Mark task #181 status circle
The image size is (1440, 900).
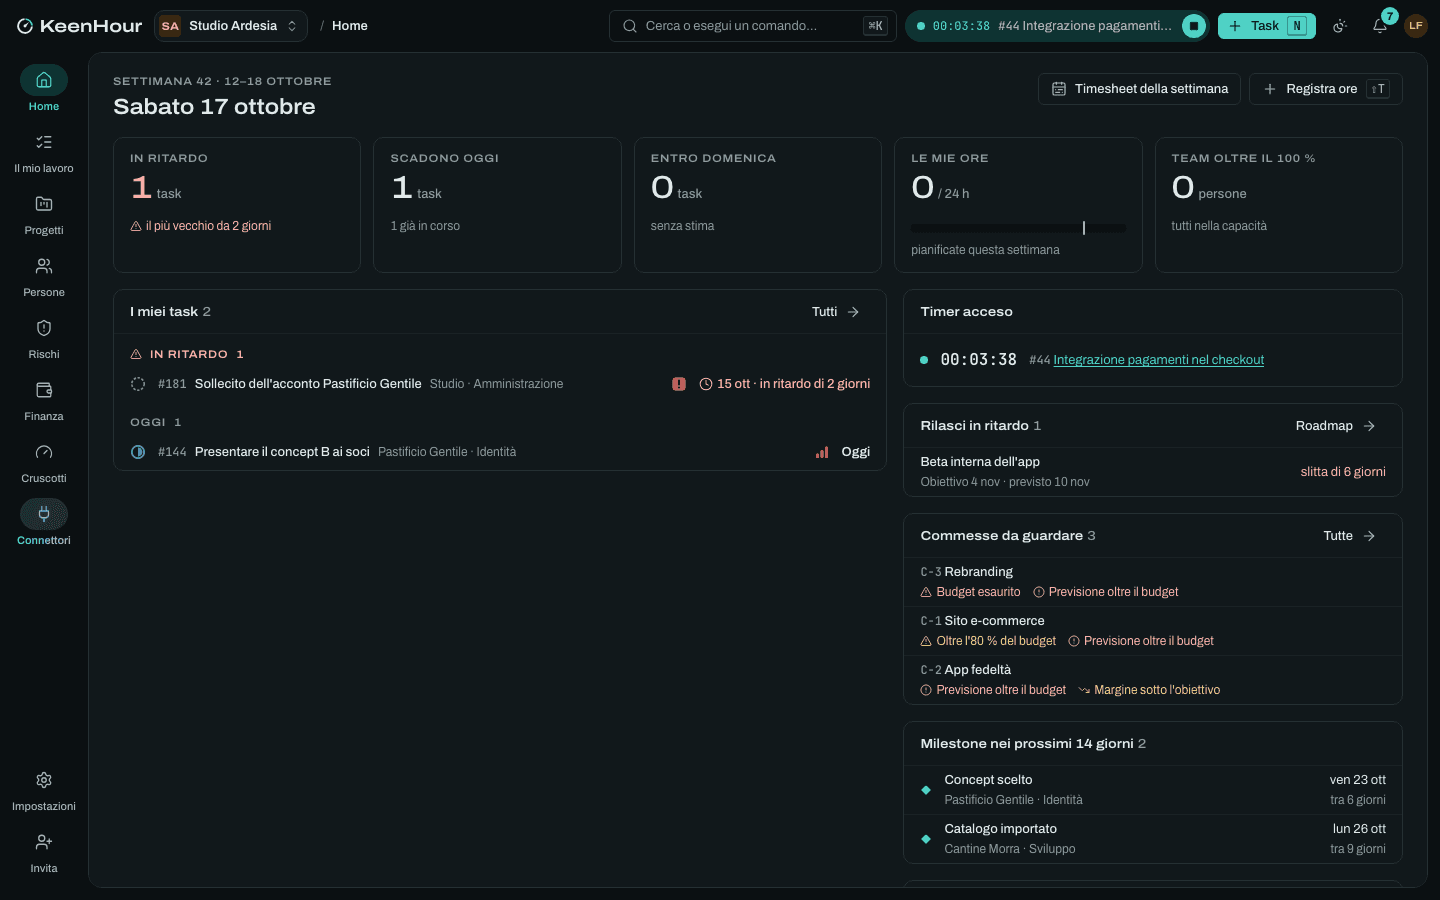(138, 384)
